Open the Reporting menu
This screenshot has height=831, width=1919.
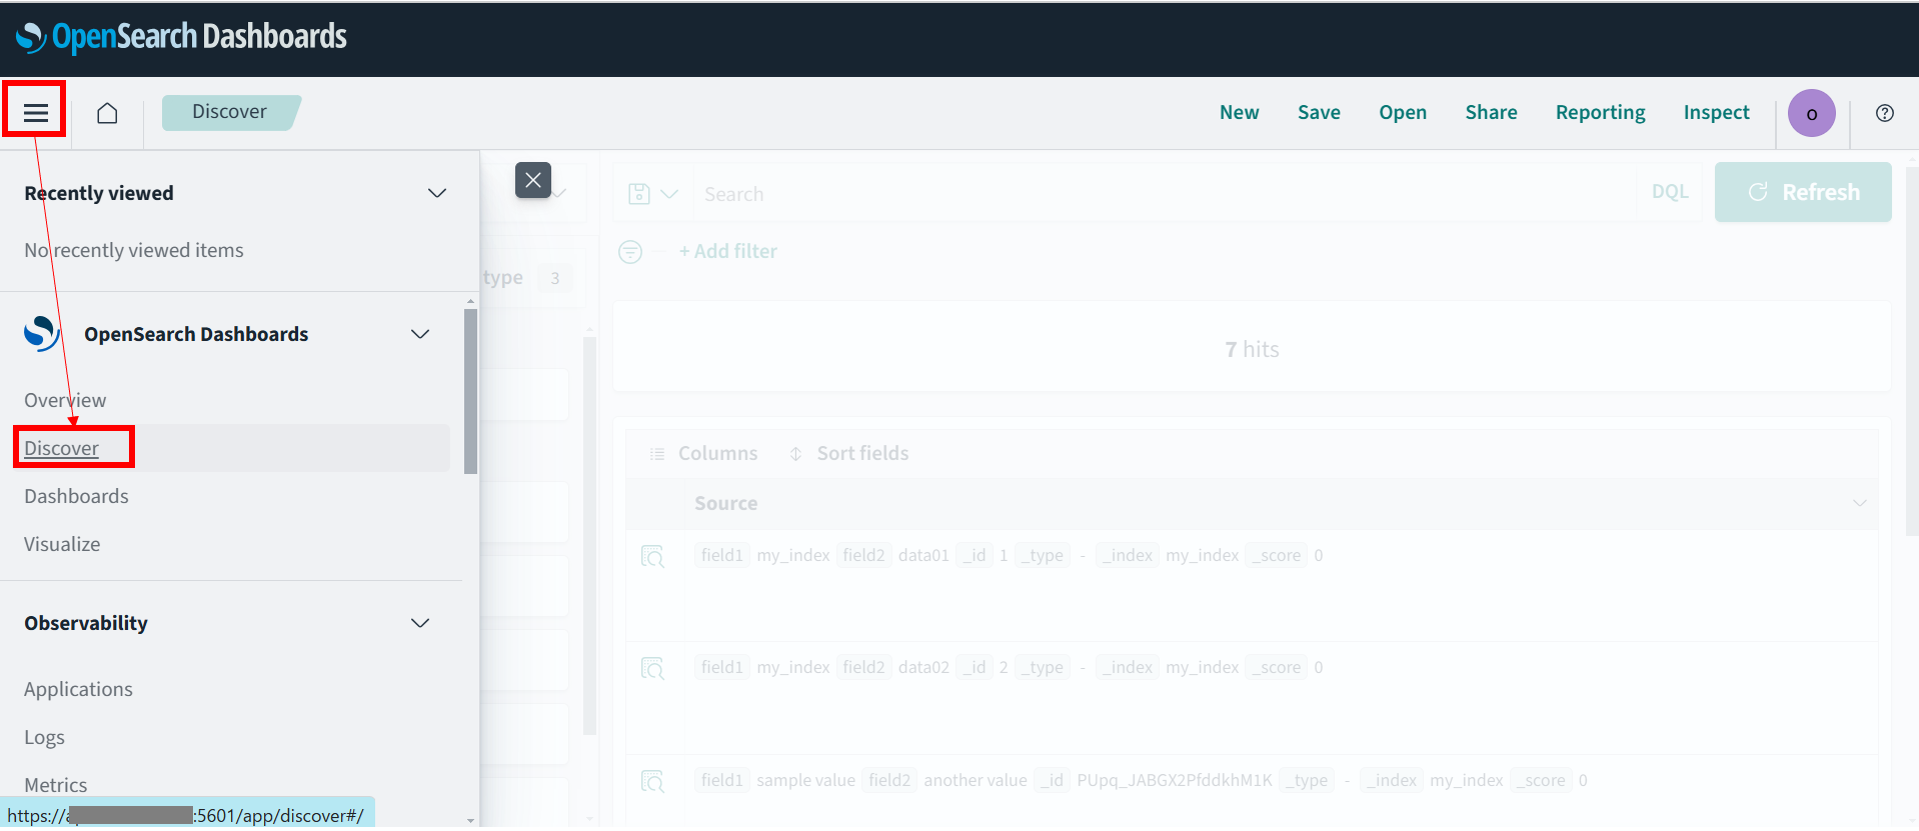(x=1600, y=113)
